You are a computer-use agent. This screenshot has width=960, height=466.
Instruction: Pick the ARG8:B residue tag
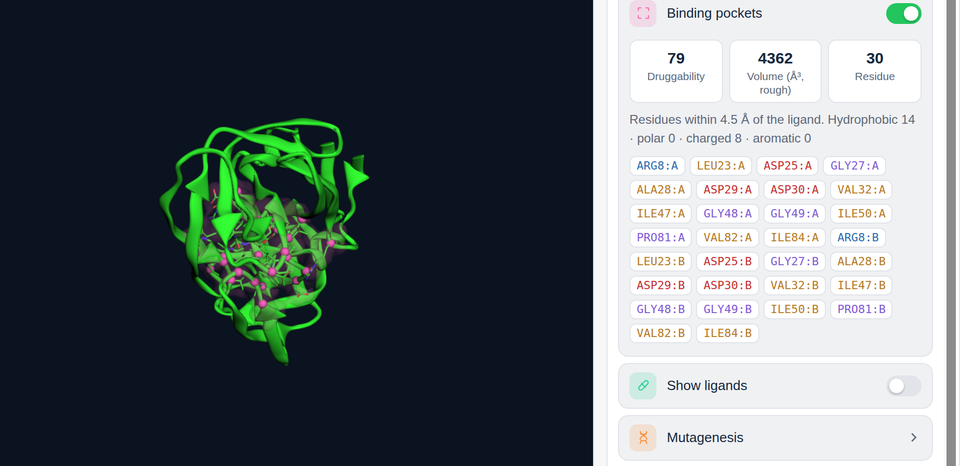(x=858, y=238)
